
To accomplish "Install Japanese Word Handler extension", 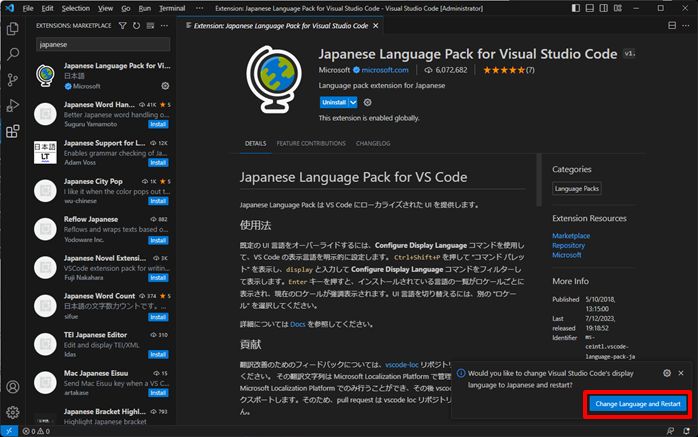I will pyautogui.click(x=158, y=124).
